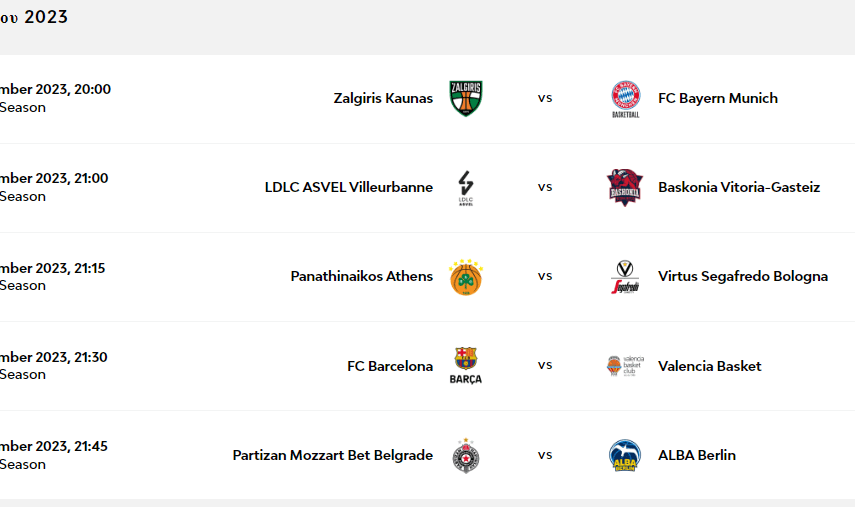Open Virtus Segafredo Bologna team link
The image size is (855, 507).
click(x=742, y=276)
